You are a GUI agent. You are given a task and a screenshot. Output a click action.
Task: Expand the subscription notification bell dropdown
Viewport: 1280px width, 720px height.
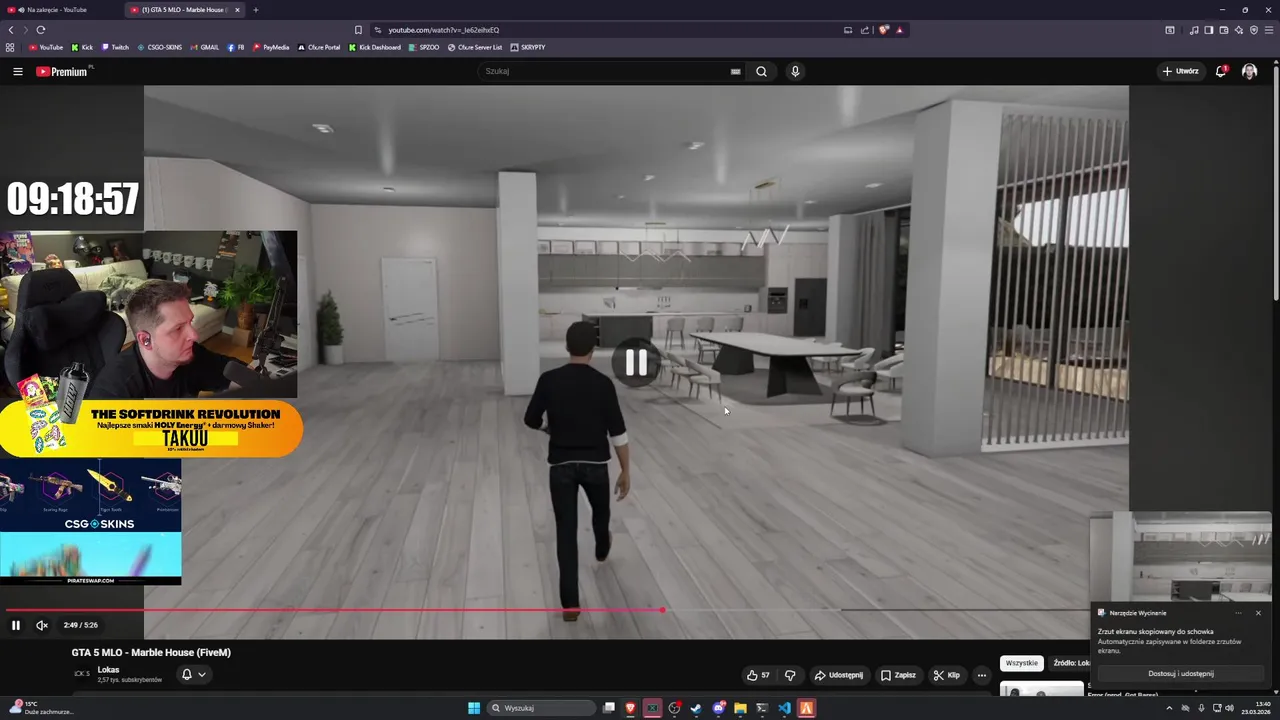click(x=193, y=675)
